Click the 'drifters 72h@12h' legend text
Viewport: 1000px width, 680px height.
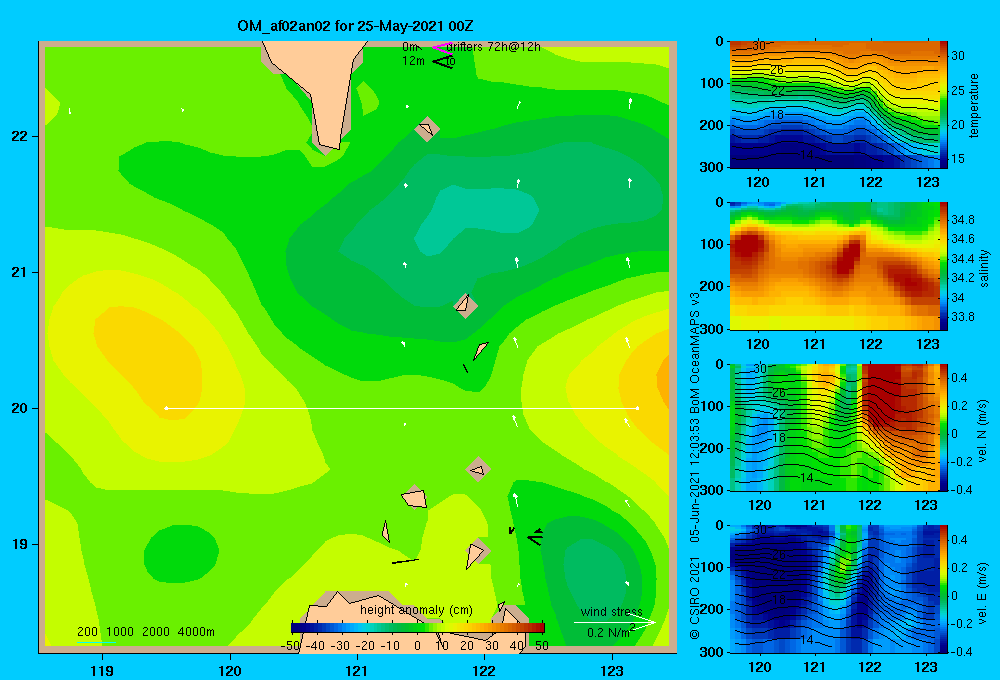coord(493,47)
